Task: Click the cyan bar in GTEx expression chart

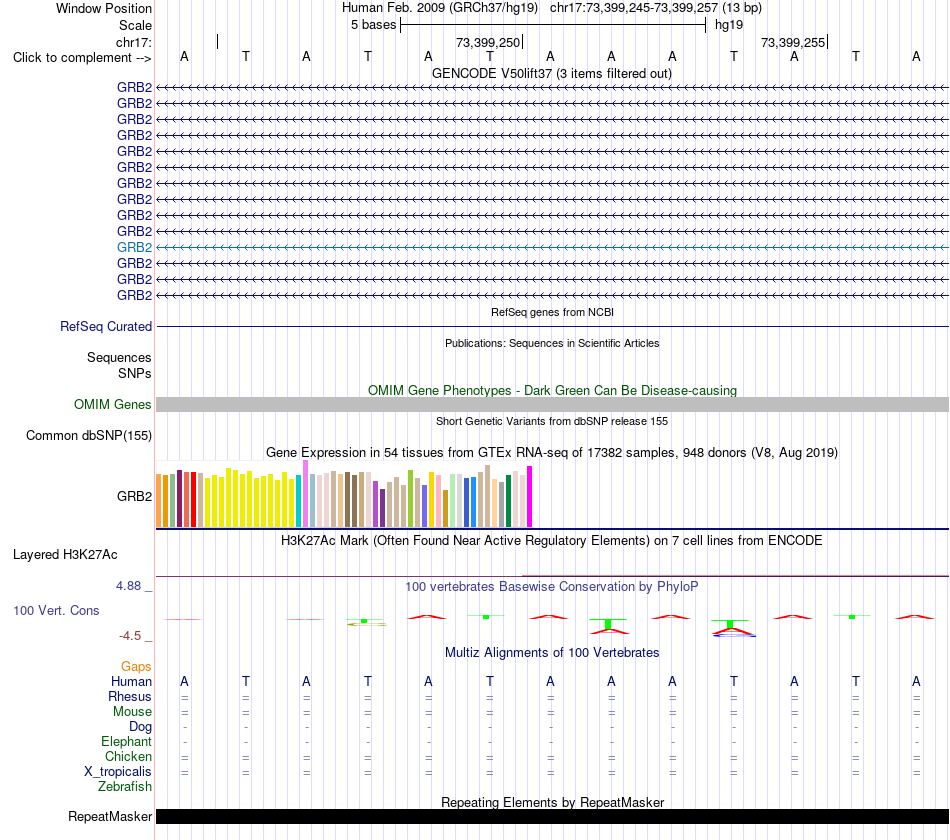Action: point(299,501)
